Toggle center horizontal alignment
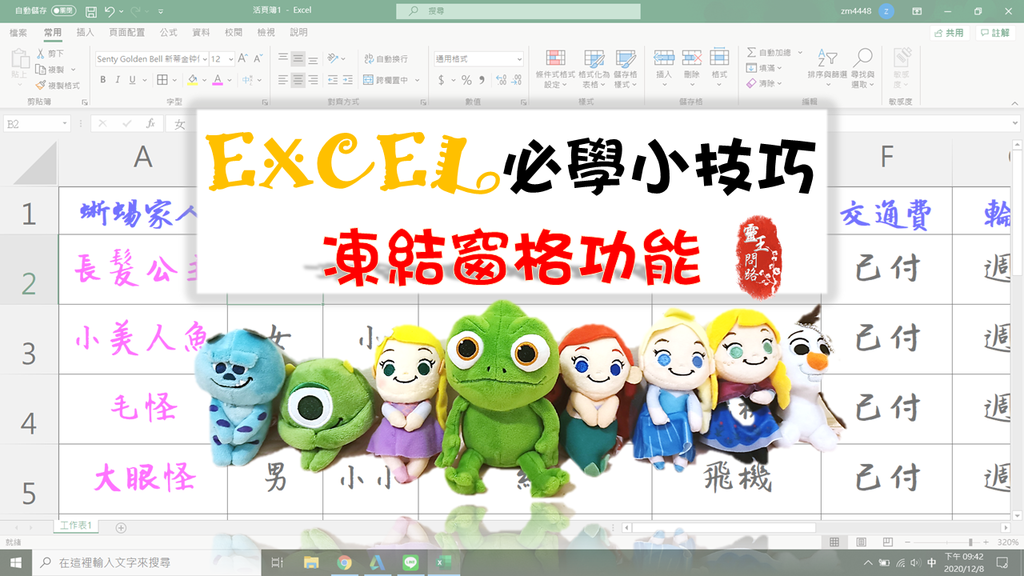The width and height of the screenshot is (1024, 576). [x=298, y=80]
